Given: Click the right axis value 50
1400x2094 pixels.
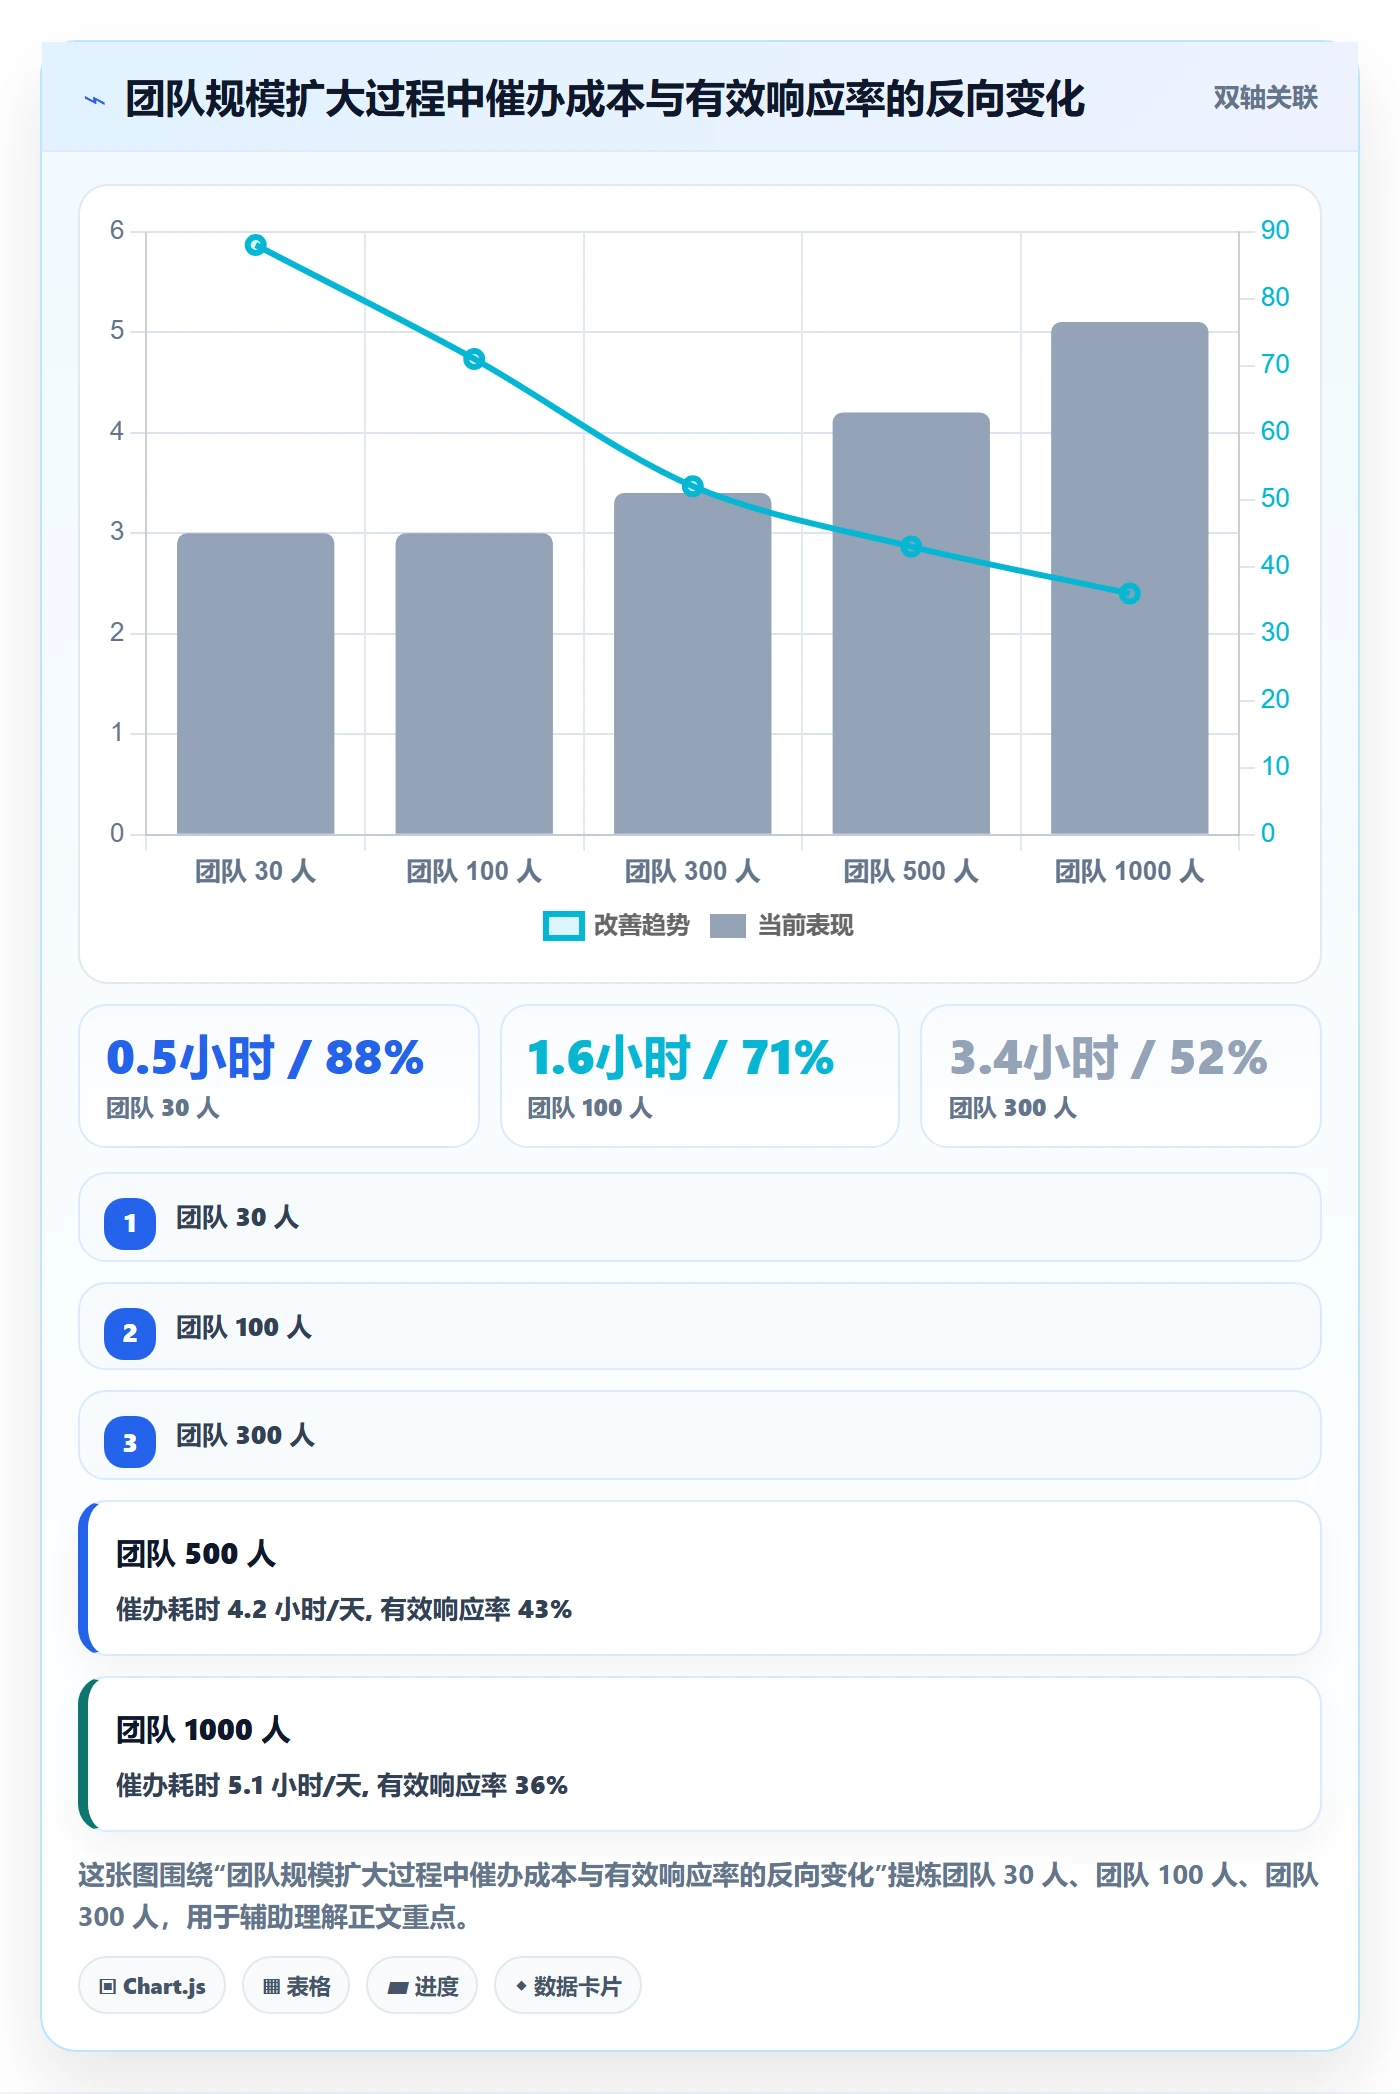Looking at the screenshot, I should tap(1275, 499).
